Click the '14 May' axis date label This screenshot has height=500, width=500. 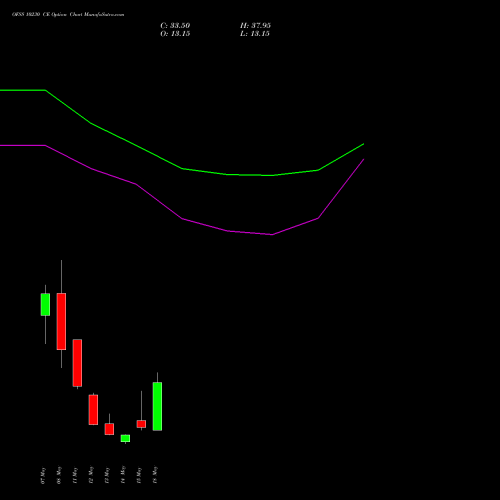(x=123, y=475)
